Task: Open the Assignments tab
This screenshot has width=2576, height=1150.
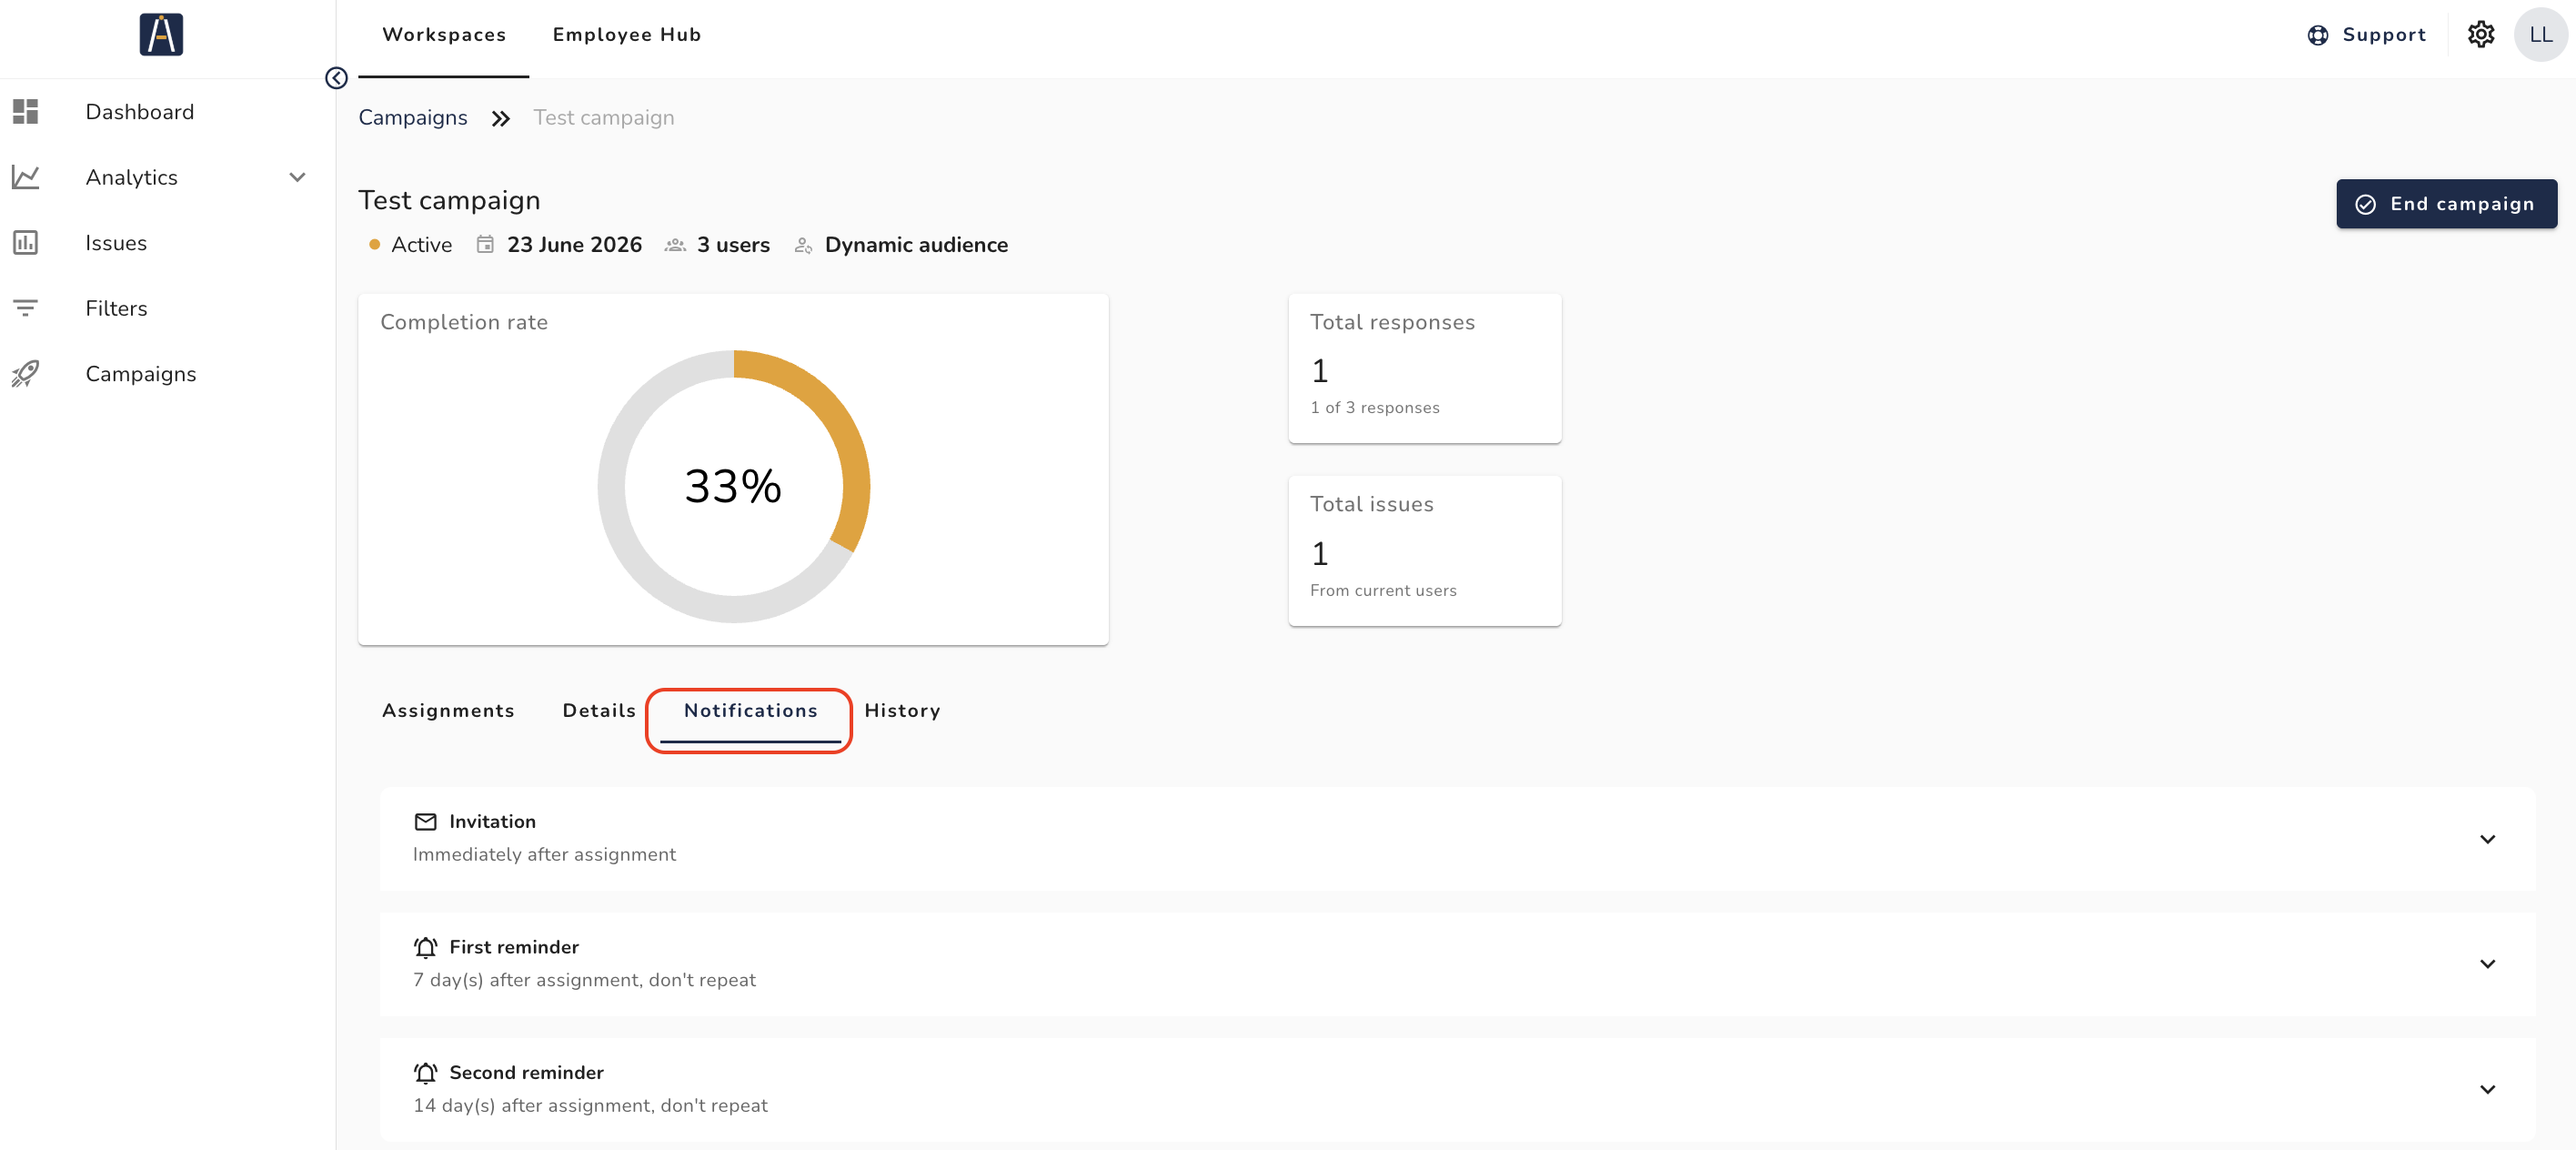Action: (448, 710)
